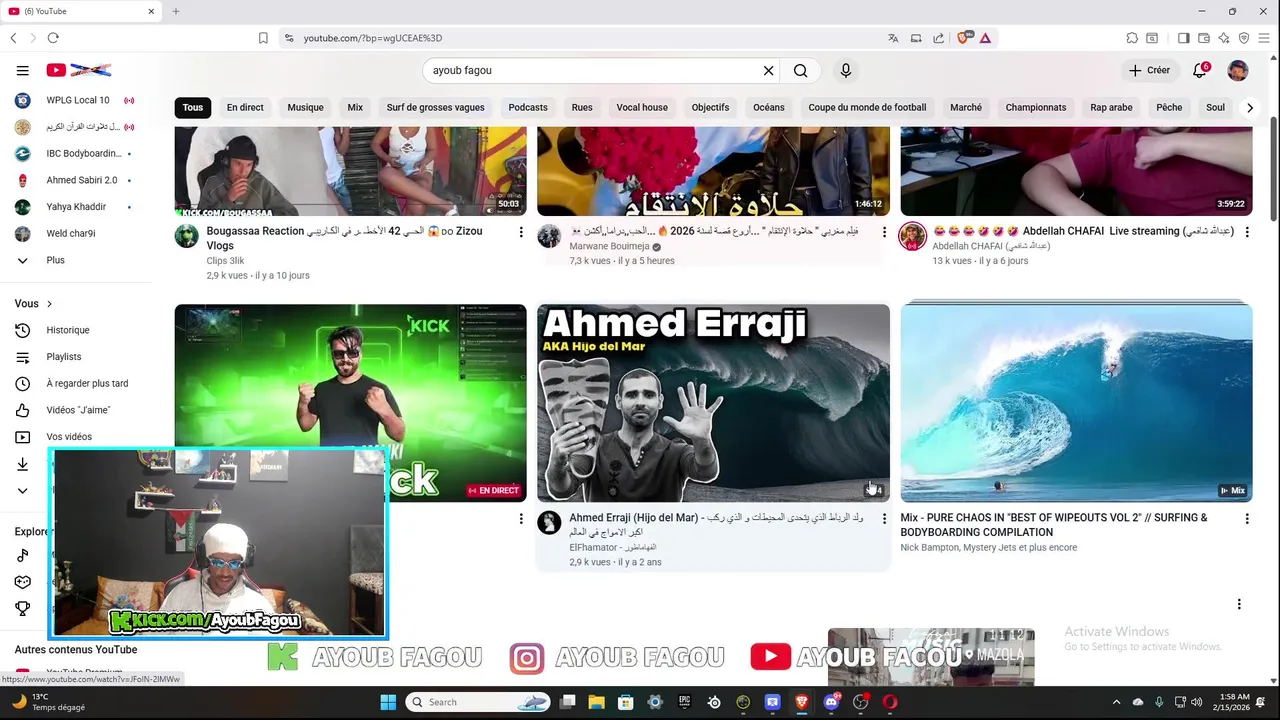Open options for Abdellah CHAFAI live streaming
The height and width of the screenshot is (720, 1280).
[1246, 232]
